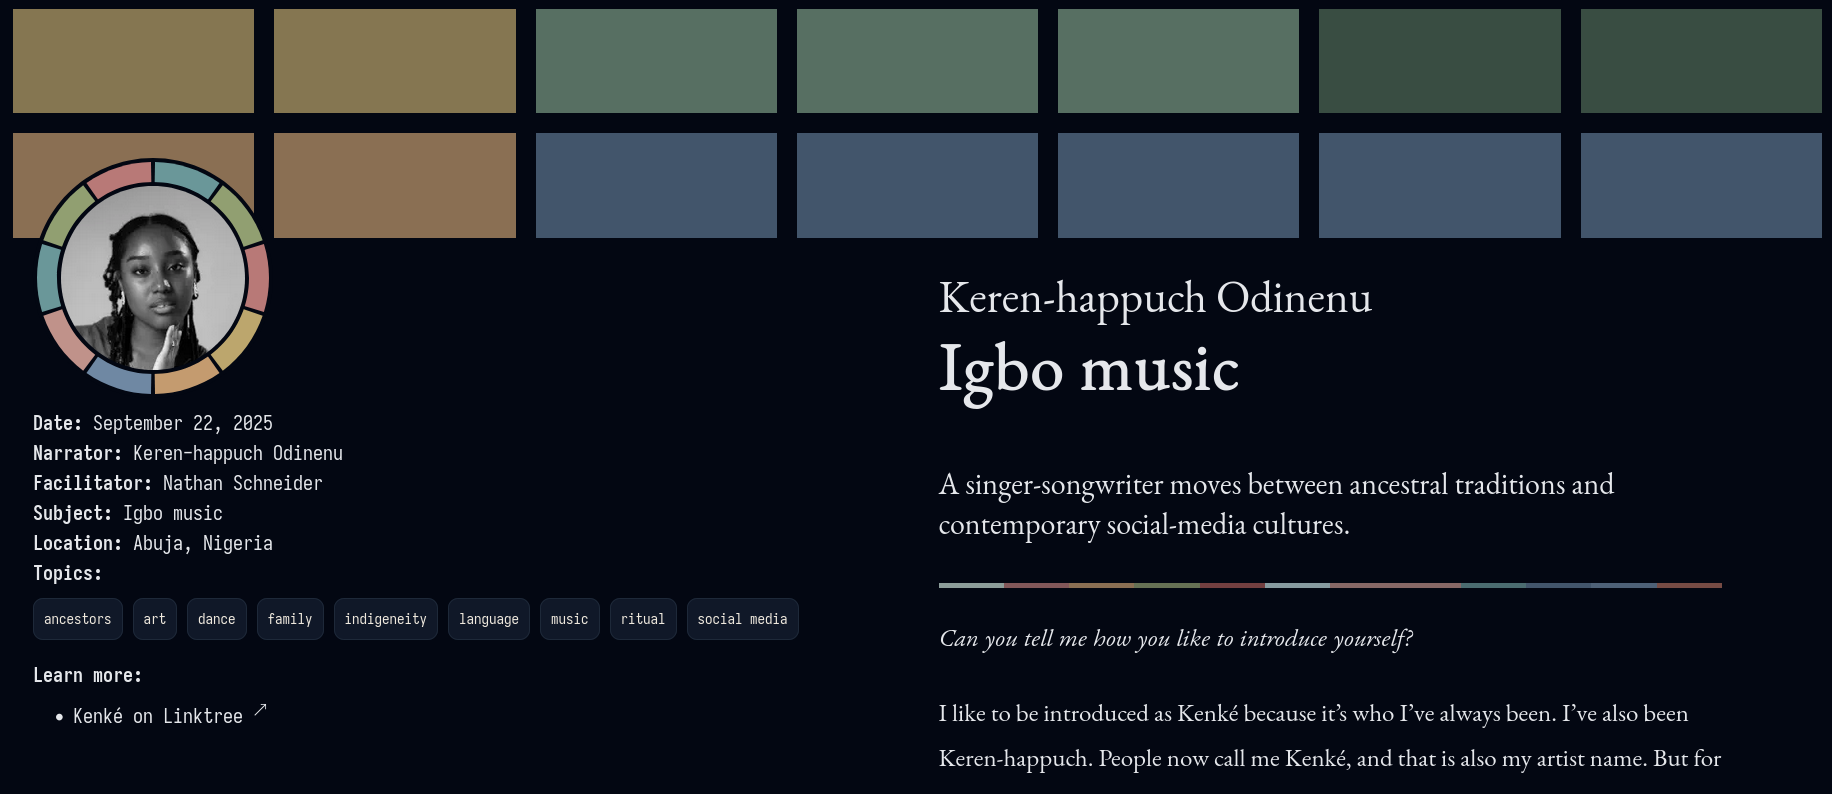
Task: Click the 'Igbo music' title heading
Action: (x=1088, y=369)
